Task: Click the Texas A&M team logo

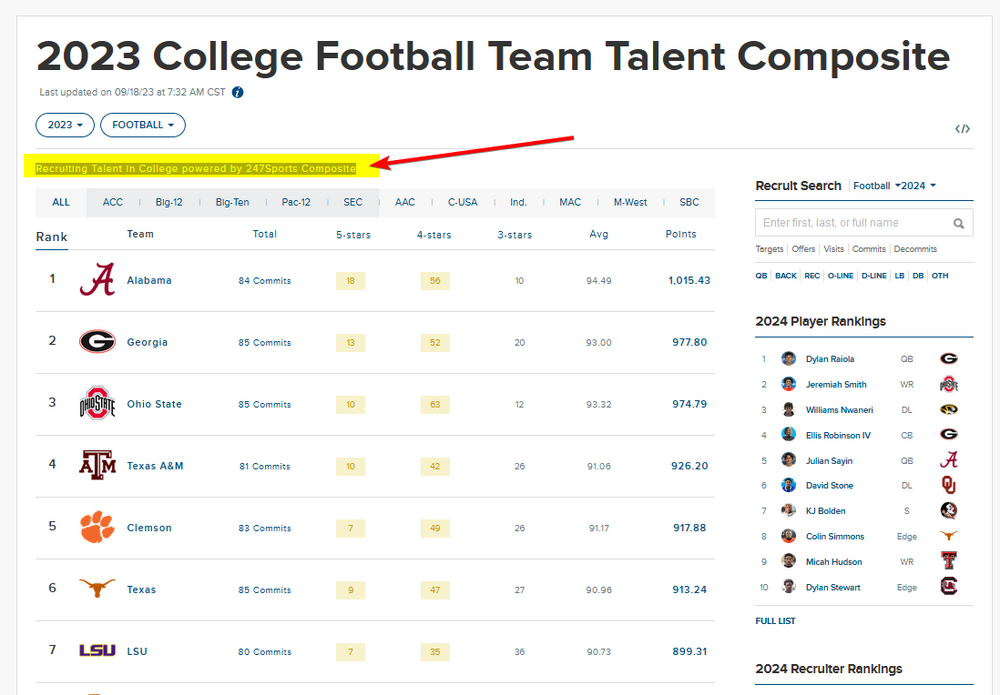Action: pos(97,466)
